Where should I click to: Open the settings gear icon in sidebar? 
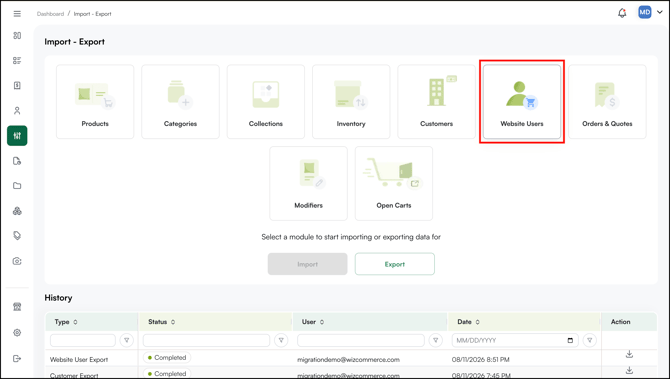point(17,332)
